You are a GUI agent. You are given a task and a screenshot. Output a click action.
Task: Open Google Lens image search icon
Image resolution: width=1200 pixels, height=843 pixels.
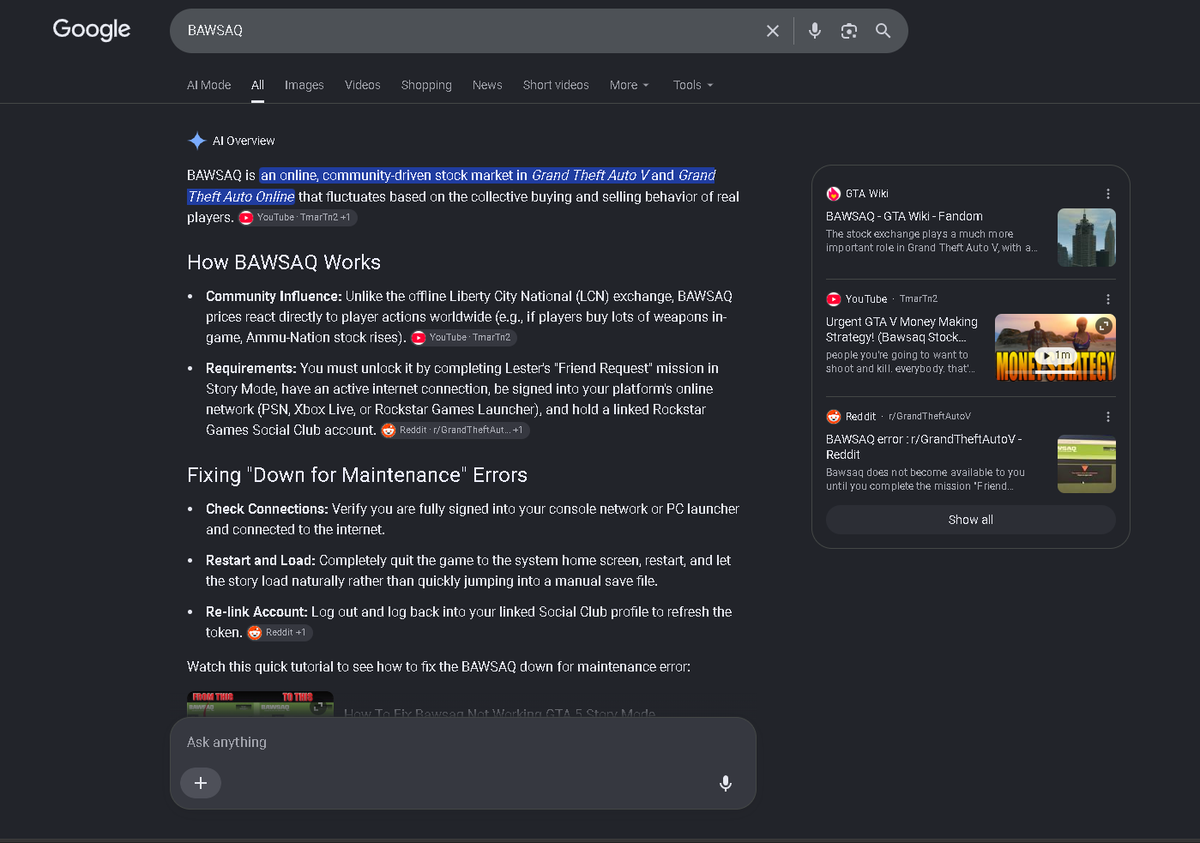(x=849, y=31)
